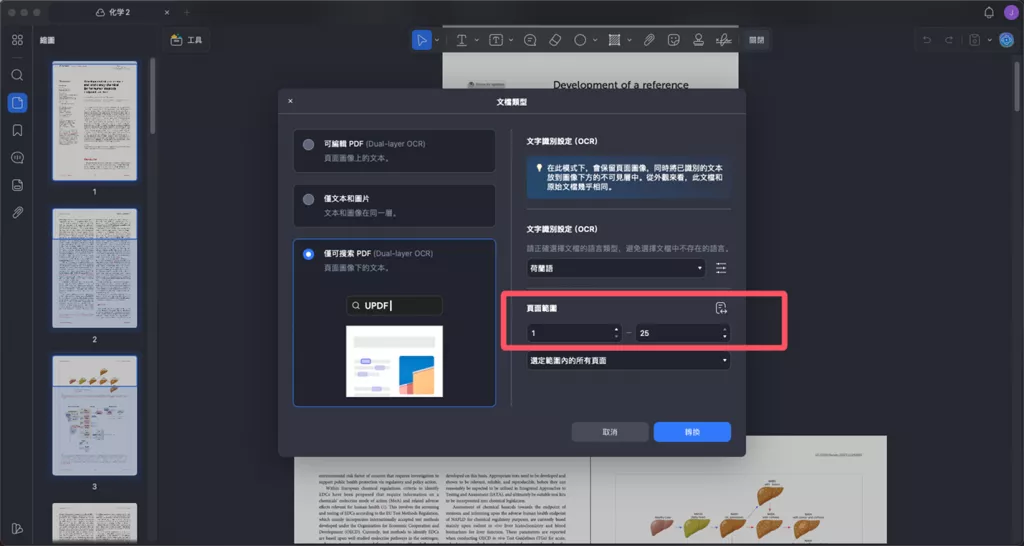Open the signature tool
This screenshot has width=1024, height=546.
723,40
